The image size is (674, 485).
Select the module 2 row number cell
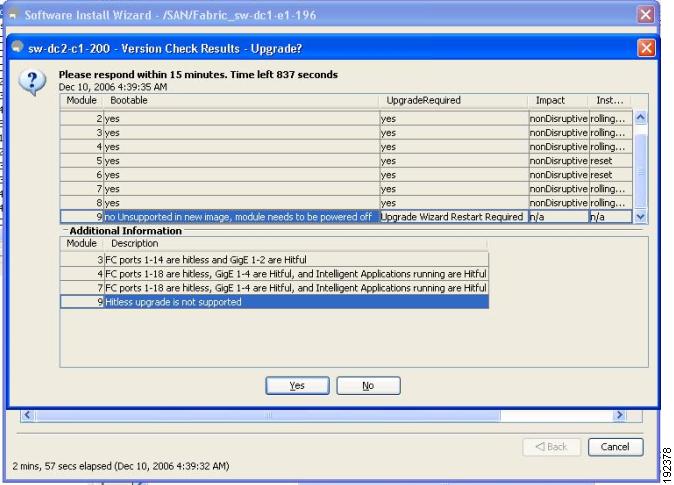click(82, 118)
